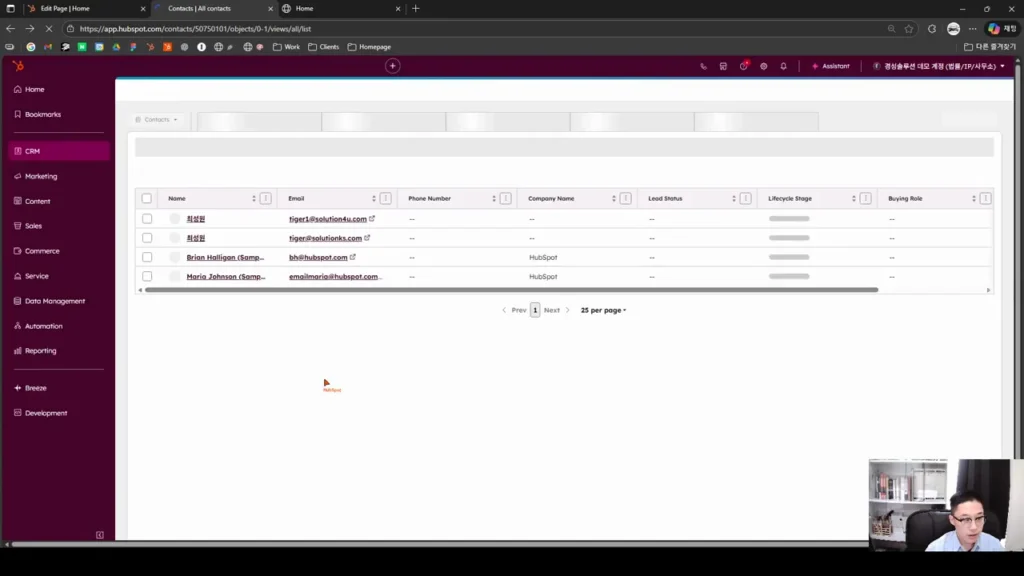Open the settings gear in HubSpot header

click(x=763, y=67)
